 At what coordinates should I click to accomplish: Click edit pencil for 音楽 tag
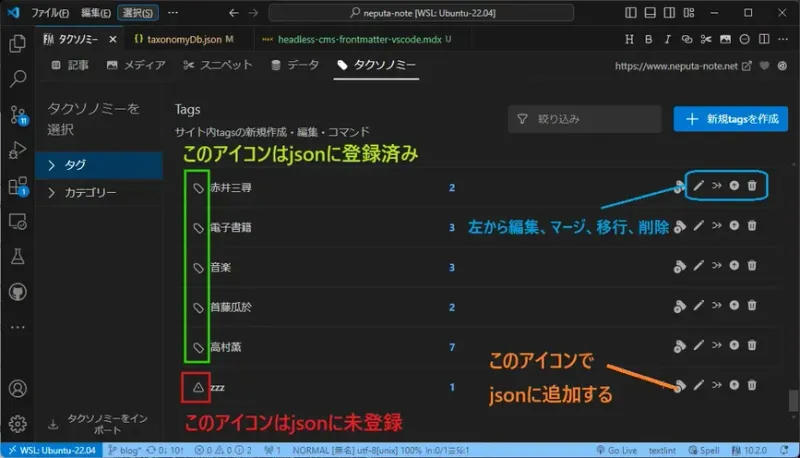tap(698, 265)
